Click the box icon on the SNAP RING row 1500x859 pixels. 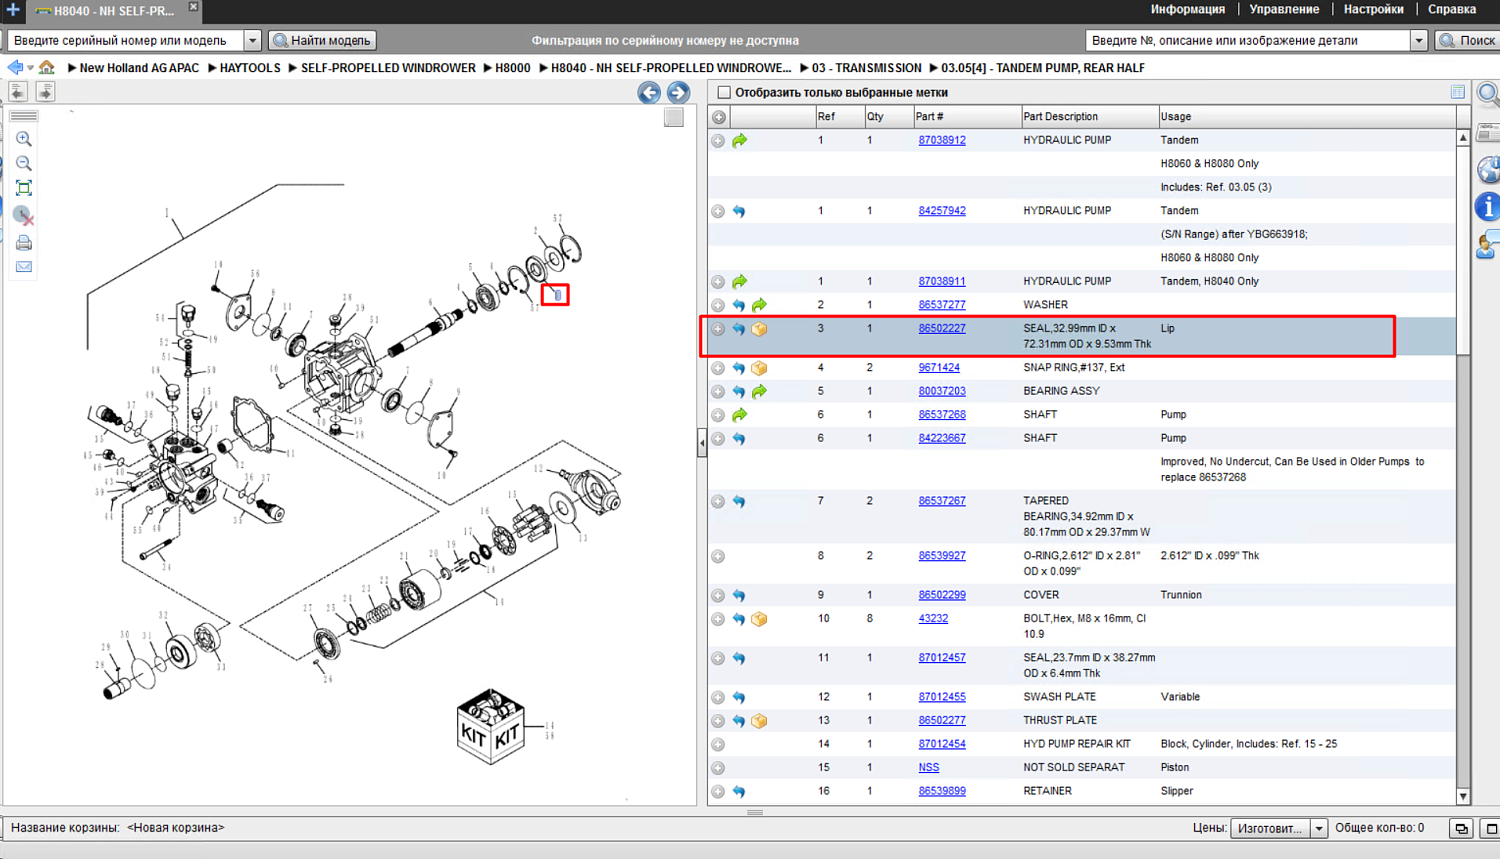(760, 368)
